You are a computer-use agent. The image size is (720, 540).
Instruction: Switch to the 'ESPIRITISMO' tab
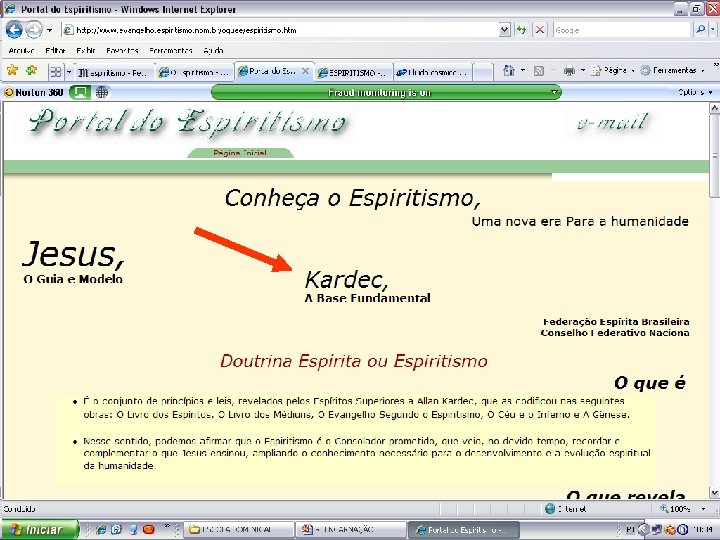(353, 73)
